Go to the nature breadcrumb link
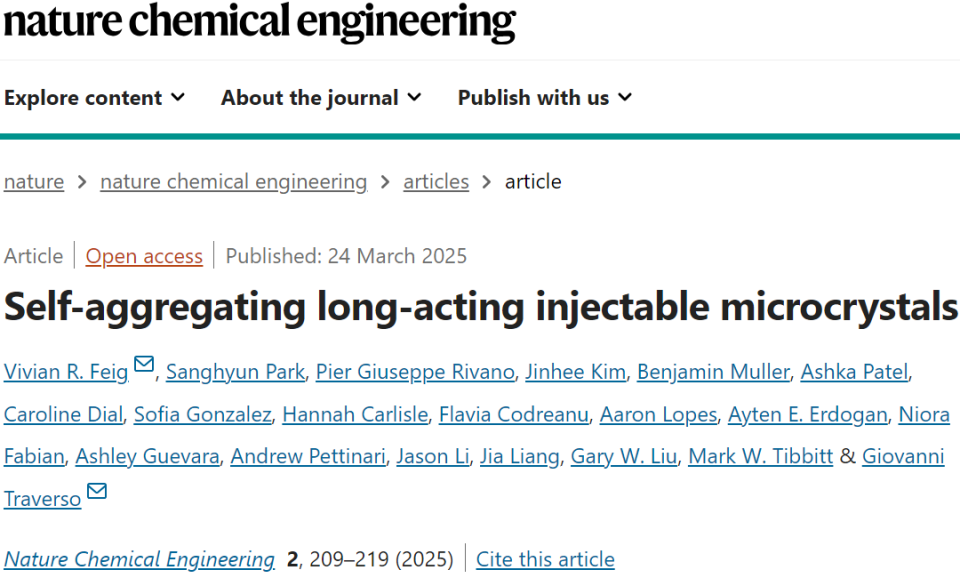 click(34, 182)
